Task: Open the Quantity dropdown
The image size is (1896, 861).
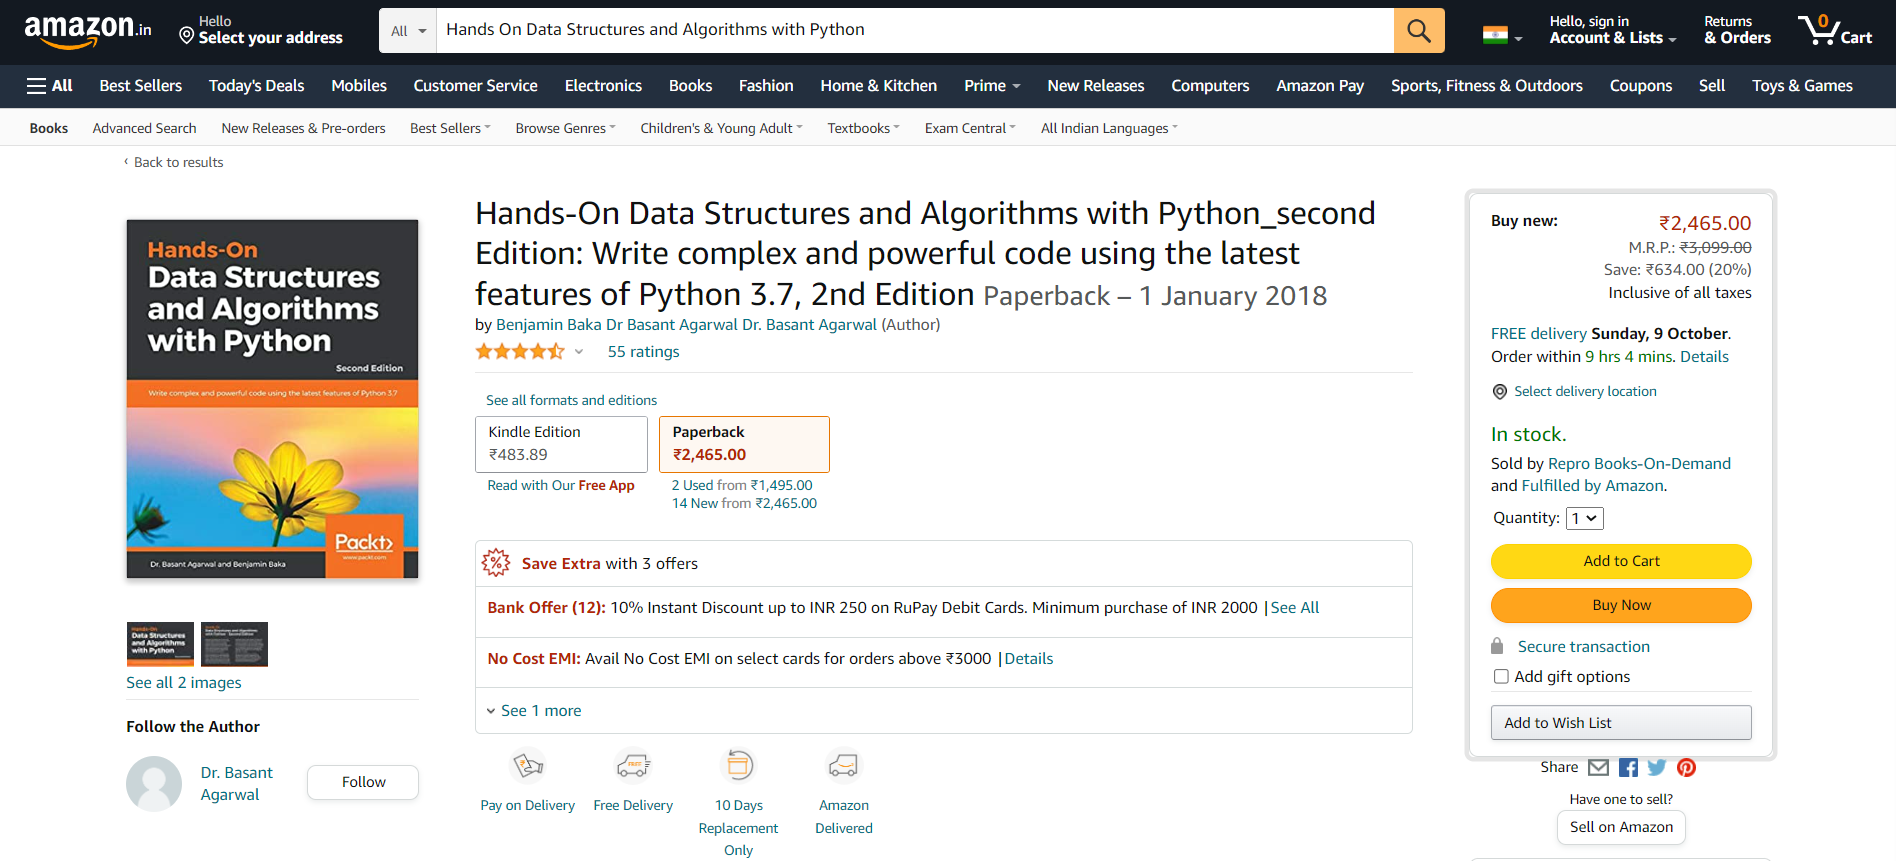Action: [x=1584, y=518]
